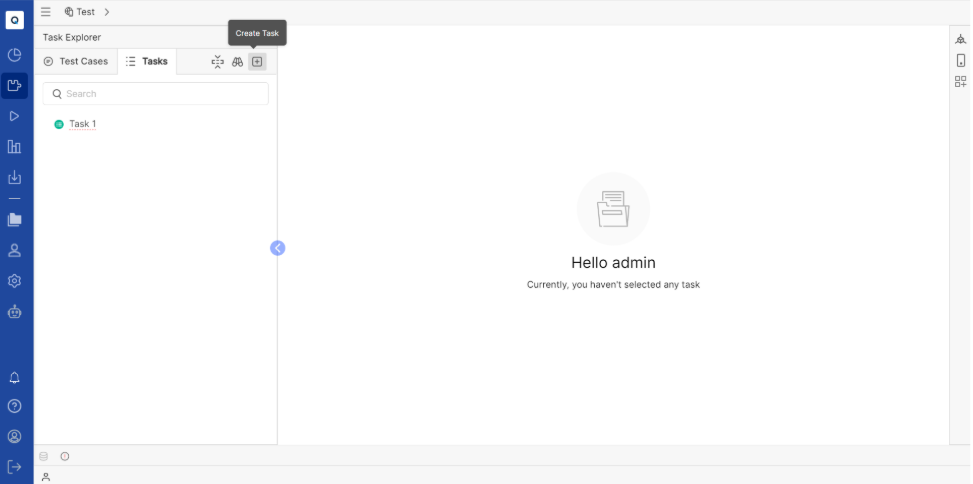Open the dashboard pie chart icon
This screenshot has height=484, width=973.
click(x=15, y=55)
